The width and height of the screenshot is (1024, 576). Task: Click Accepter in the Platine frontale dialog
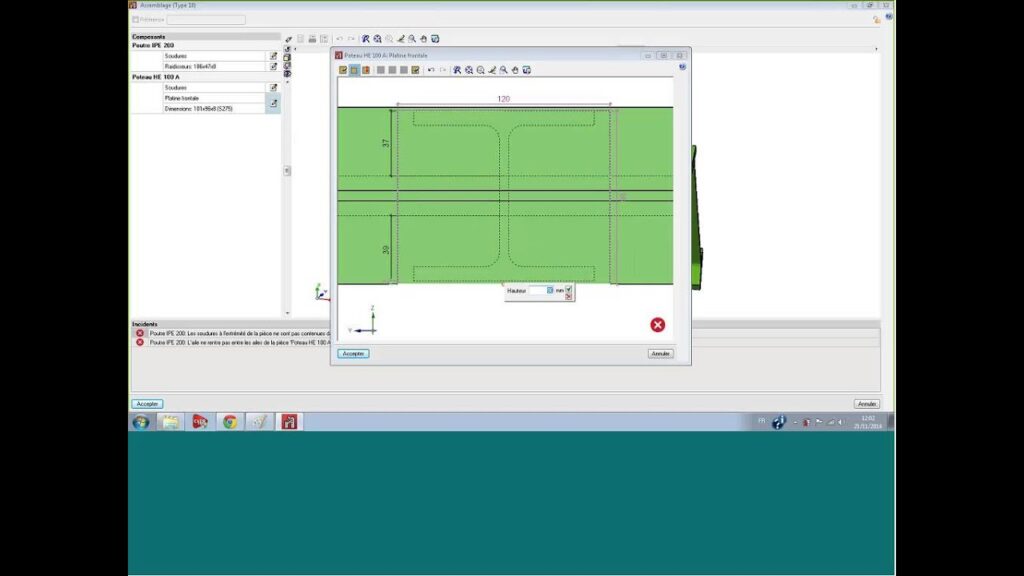coord(353,353)
